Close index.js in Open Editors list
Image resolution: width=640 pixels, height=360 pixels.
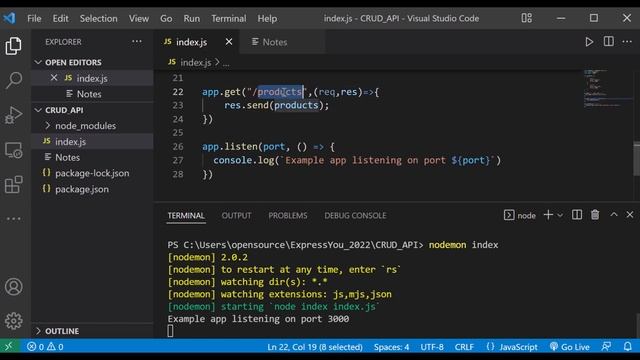tap(54, 78)
